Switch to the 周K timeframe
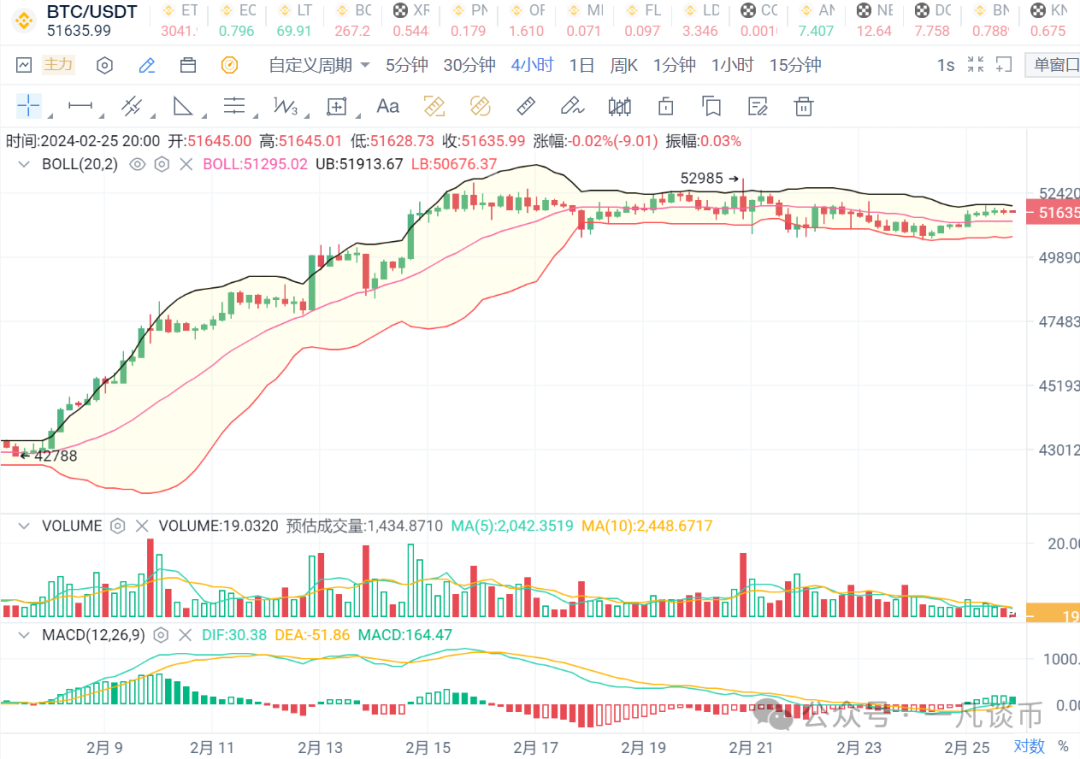Screen dimensions: 1080x759 click(x=623, y=65)
